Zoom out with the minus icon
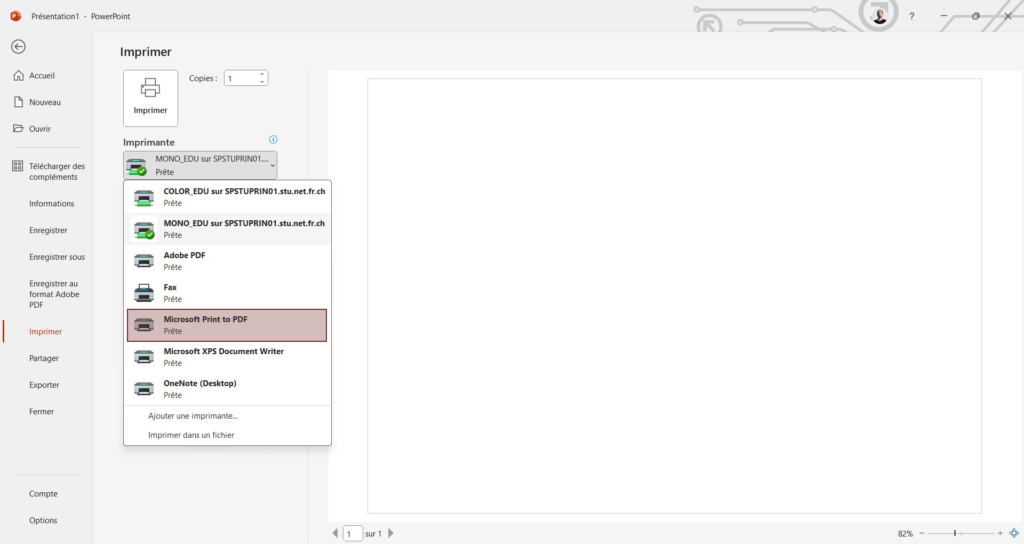 pos(921,534)
